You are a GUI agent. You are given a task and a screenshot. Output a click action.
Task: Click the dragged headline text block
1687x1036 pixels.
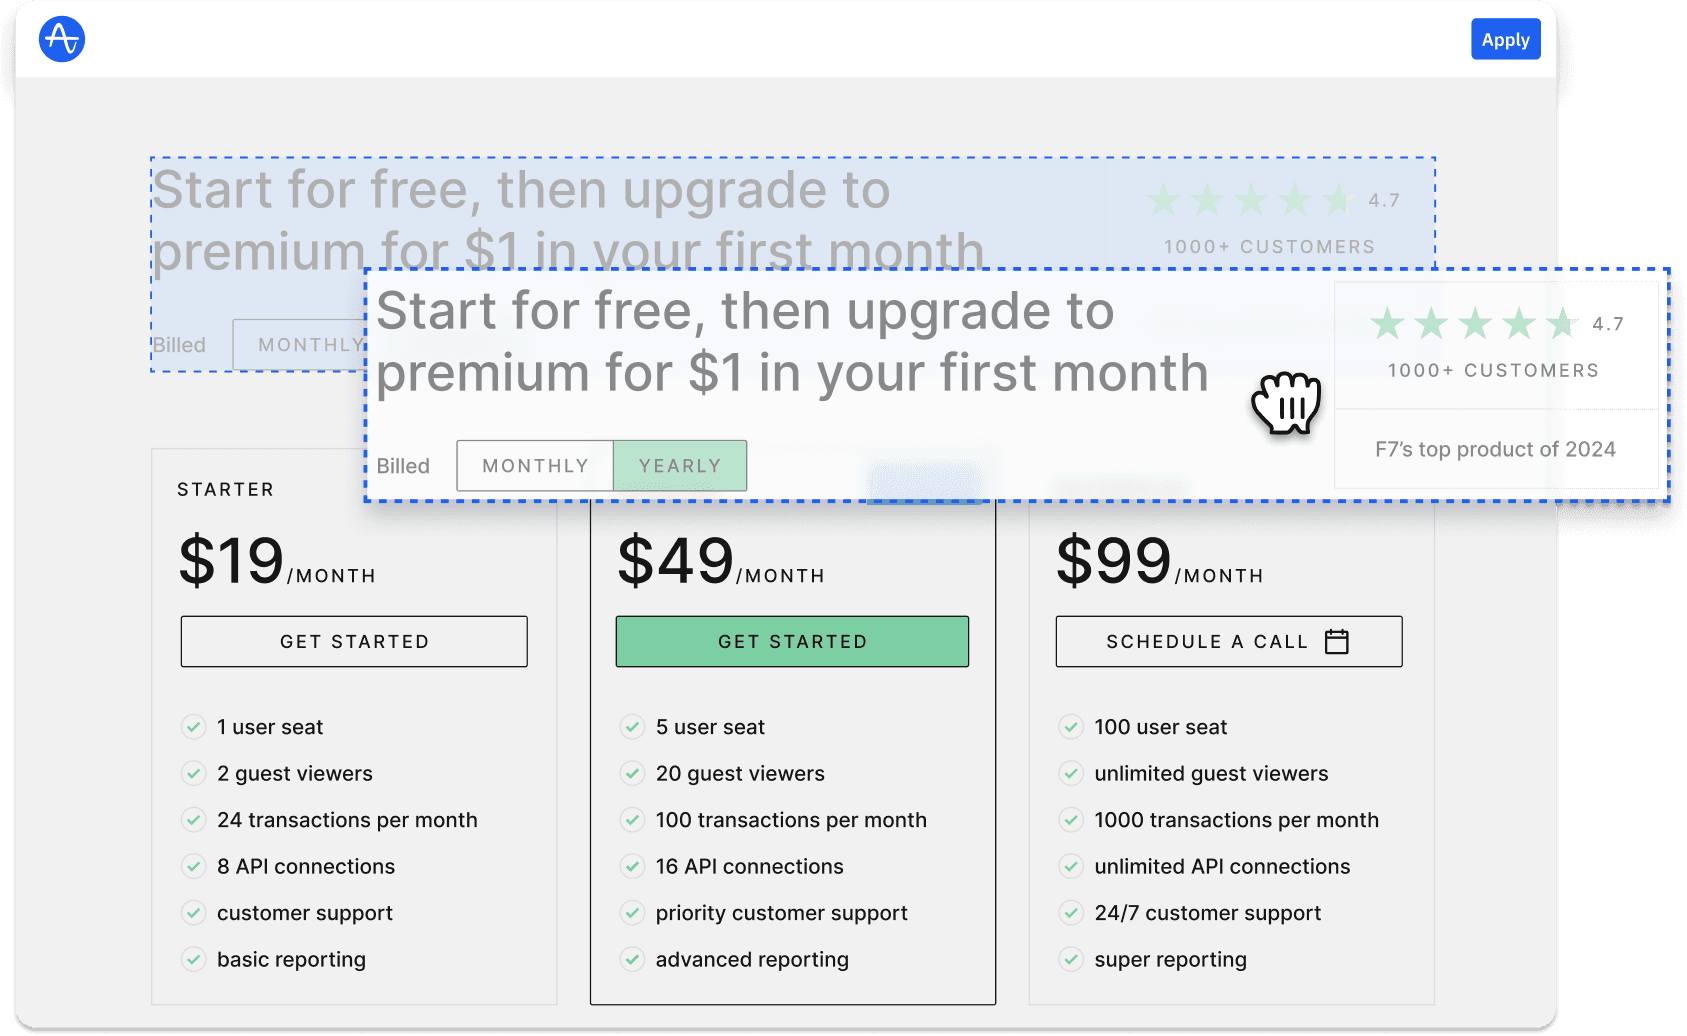[x=792, y=342]
